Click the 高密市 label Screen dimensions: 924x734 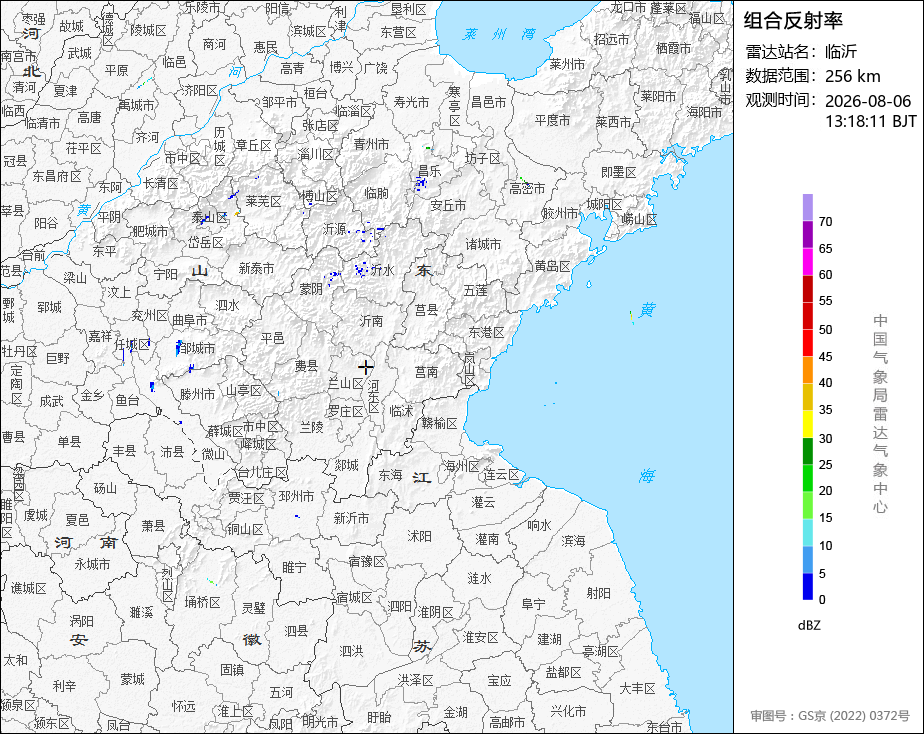(527, 189)
